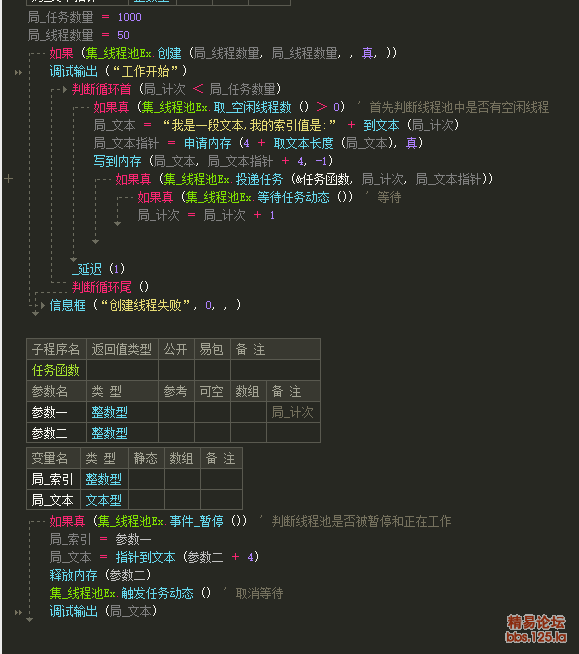The image size is (579, 654).
Task: Click the 整数型 type of 参数一
Action: 109,413
